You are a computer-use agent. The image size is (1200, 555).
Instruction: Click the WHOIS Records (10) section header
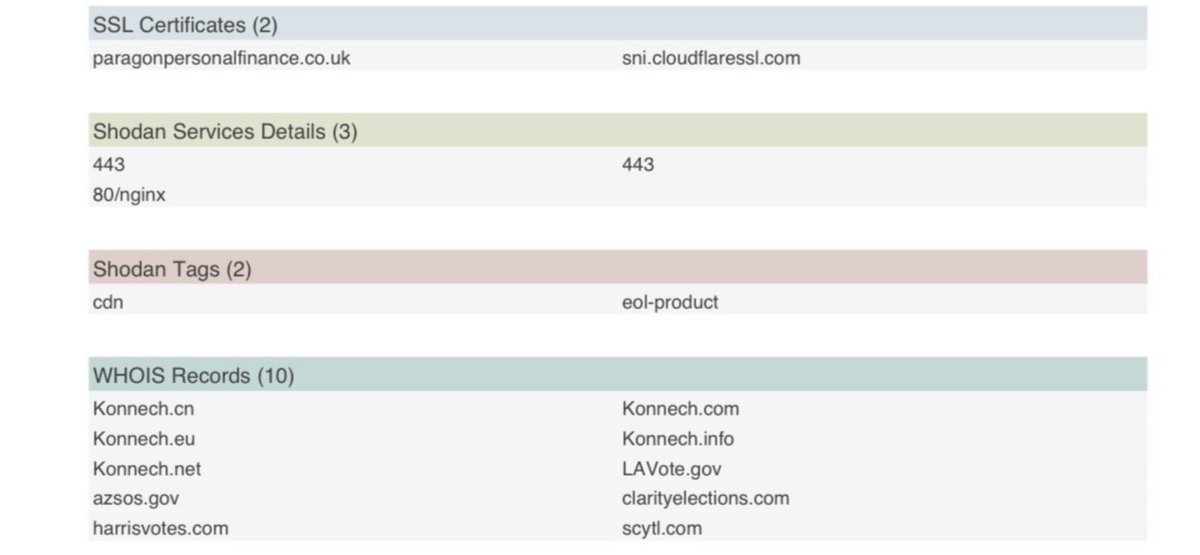[193, 376]
